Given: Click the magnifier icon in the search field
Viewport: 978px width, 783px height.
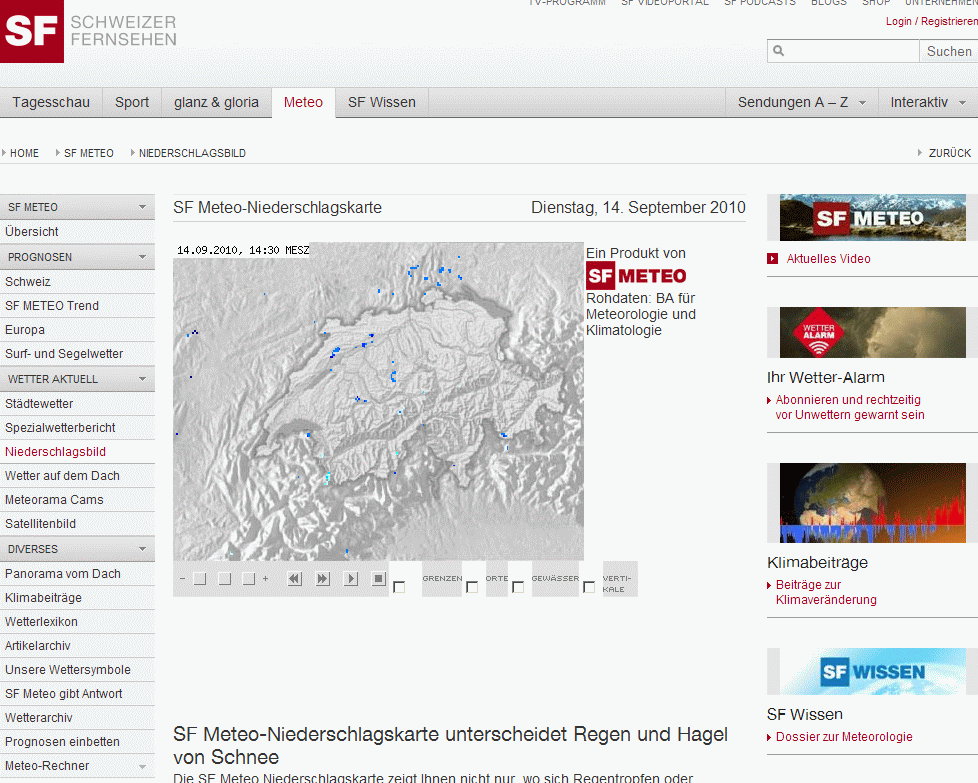Looking at the screenshot, I should [779, 51].
